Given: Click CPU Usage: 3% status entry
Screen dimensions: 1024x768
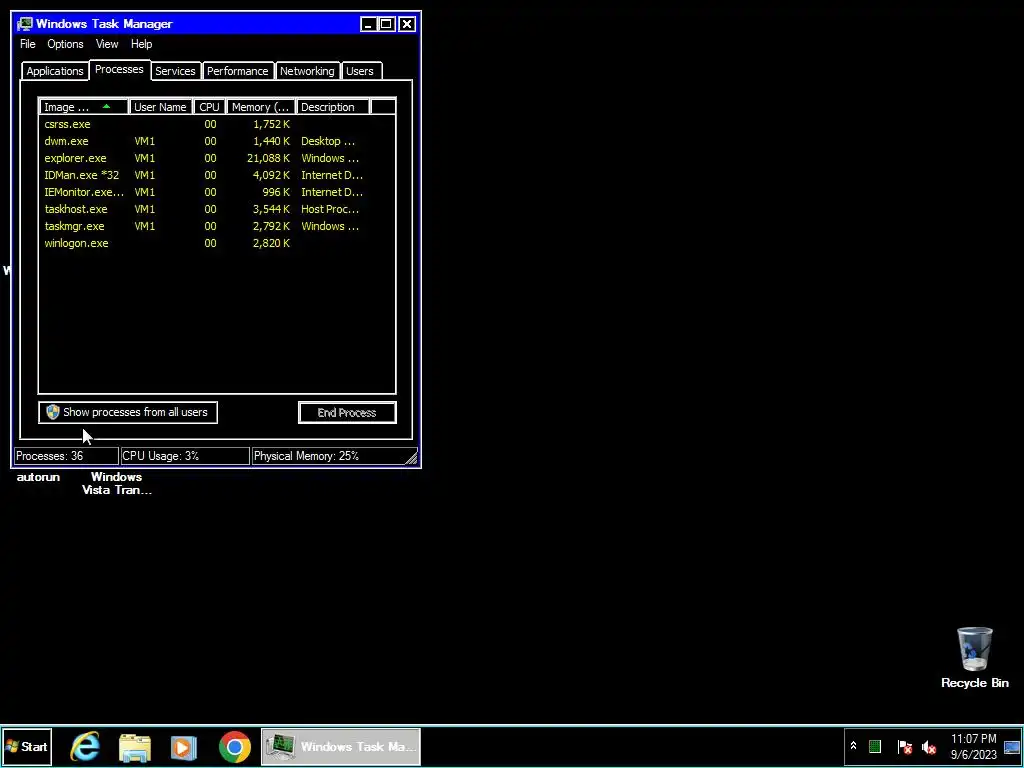Looking at the screenshot, I should pos(185,456).
